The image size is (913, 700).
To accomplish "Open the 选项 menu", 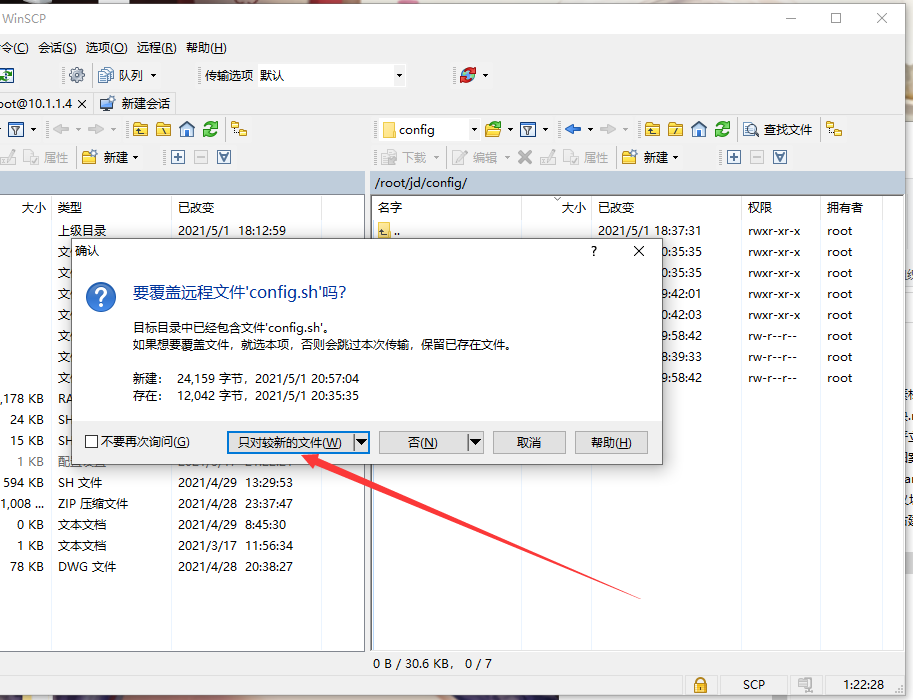I will click(x=106, y=47).
